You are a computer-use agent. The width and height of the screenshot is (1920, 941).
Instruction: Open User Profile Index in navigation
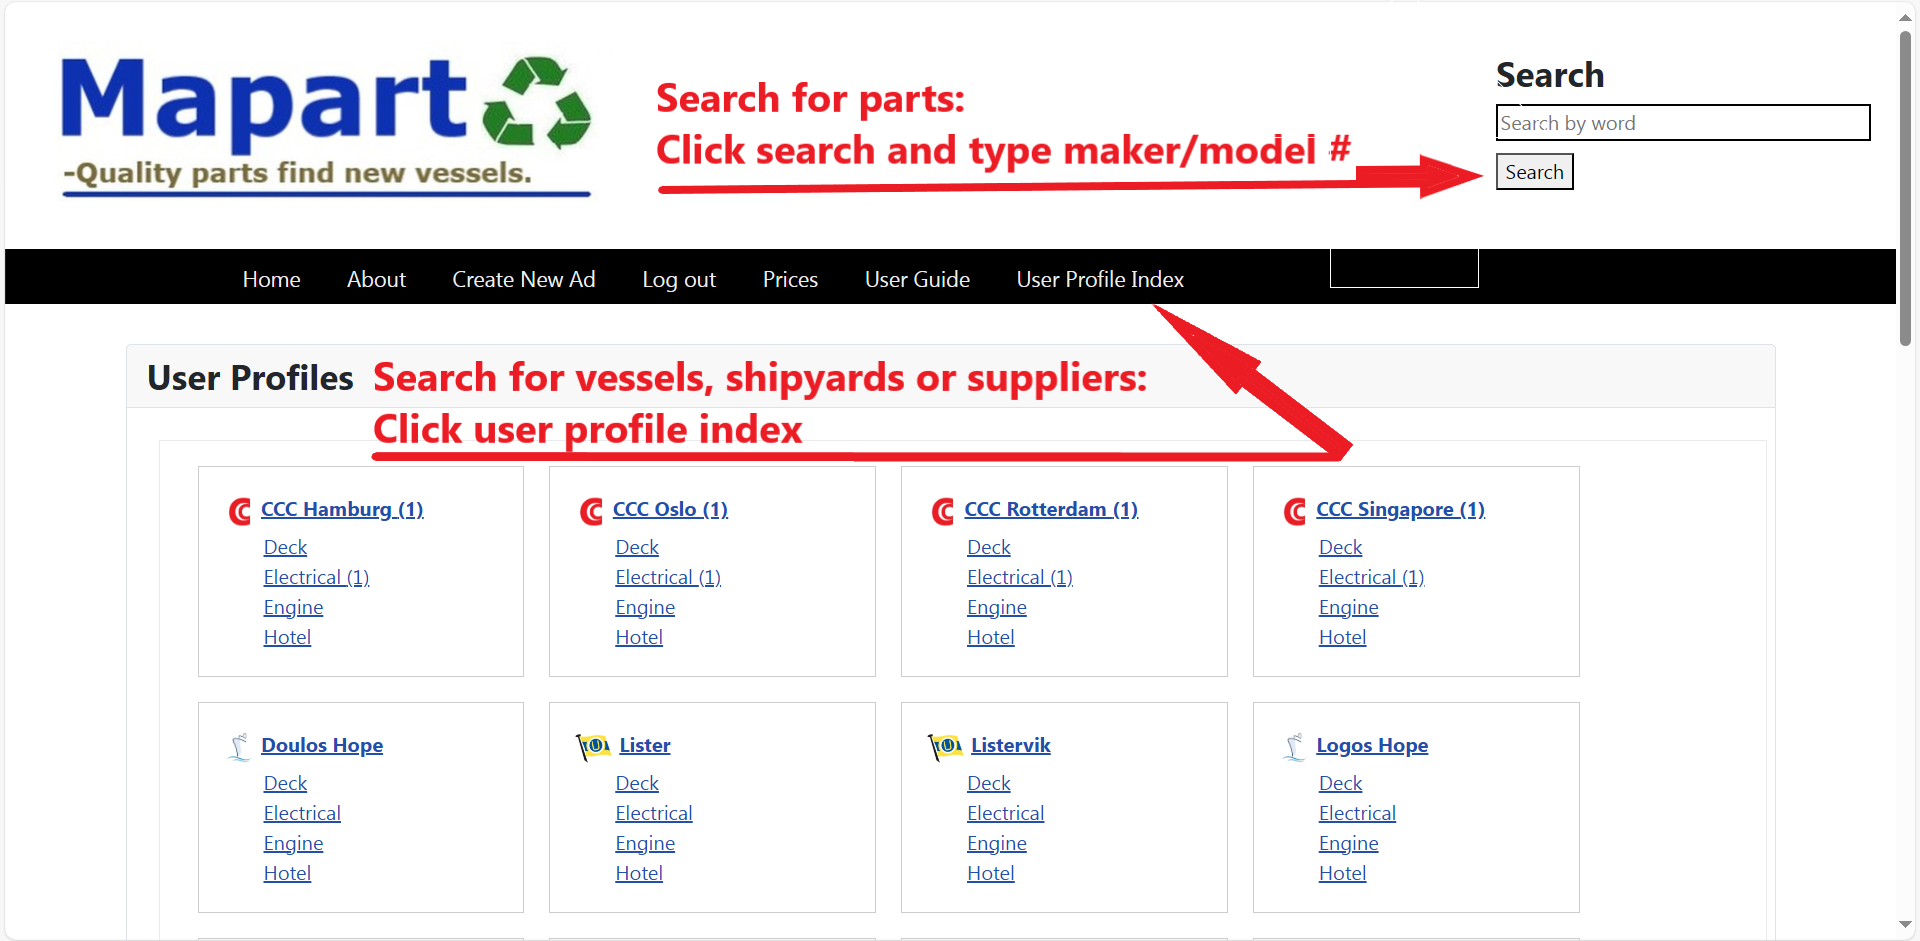coord(1100,280)
